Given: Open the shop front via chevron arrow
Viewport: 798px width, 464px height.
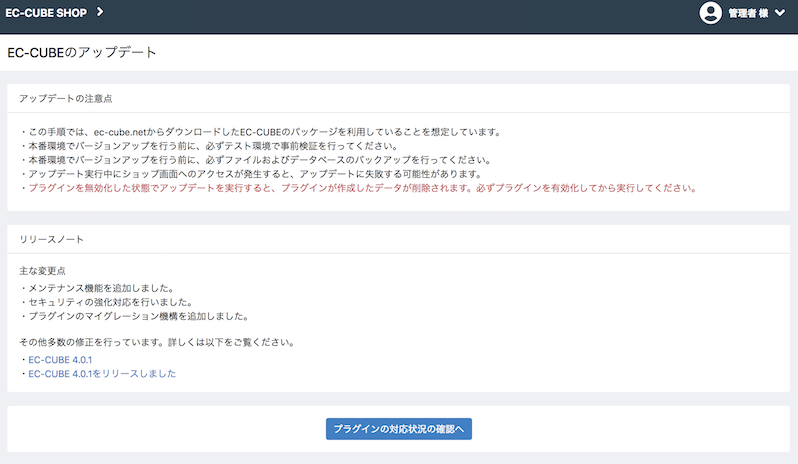Looking at the screenshot, I should [100, 12].
